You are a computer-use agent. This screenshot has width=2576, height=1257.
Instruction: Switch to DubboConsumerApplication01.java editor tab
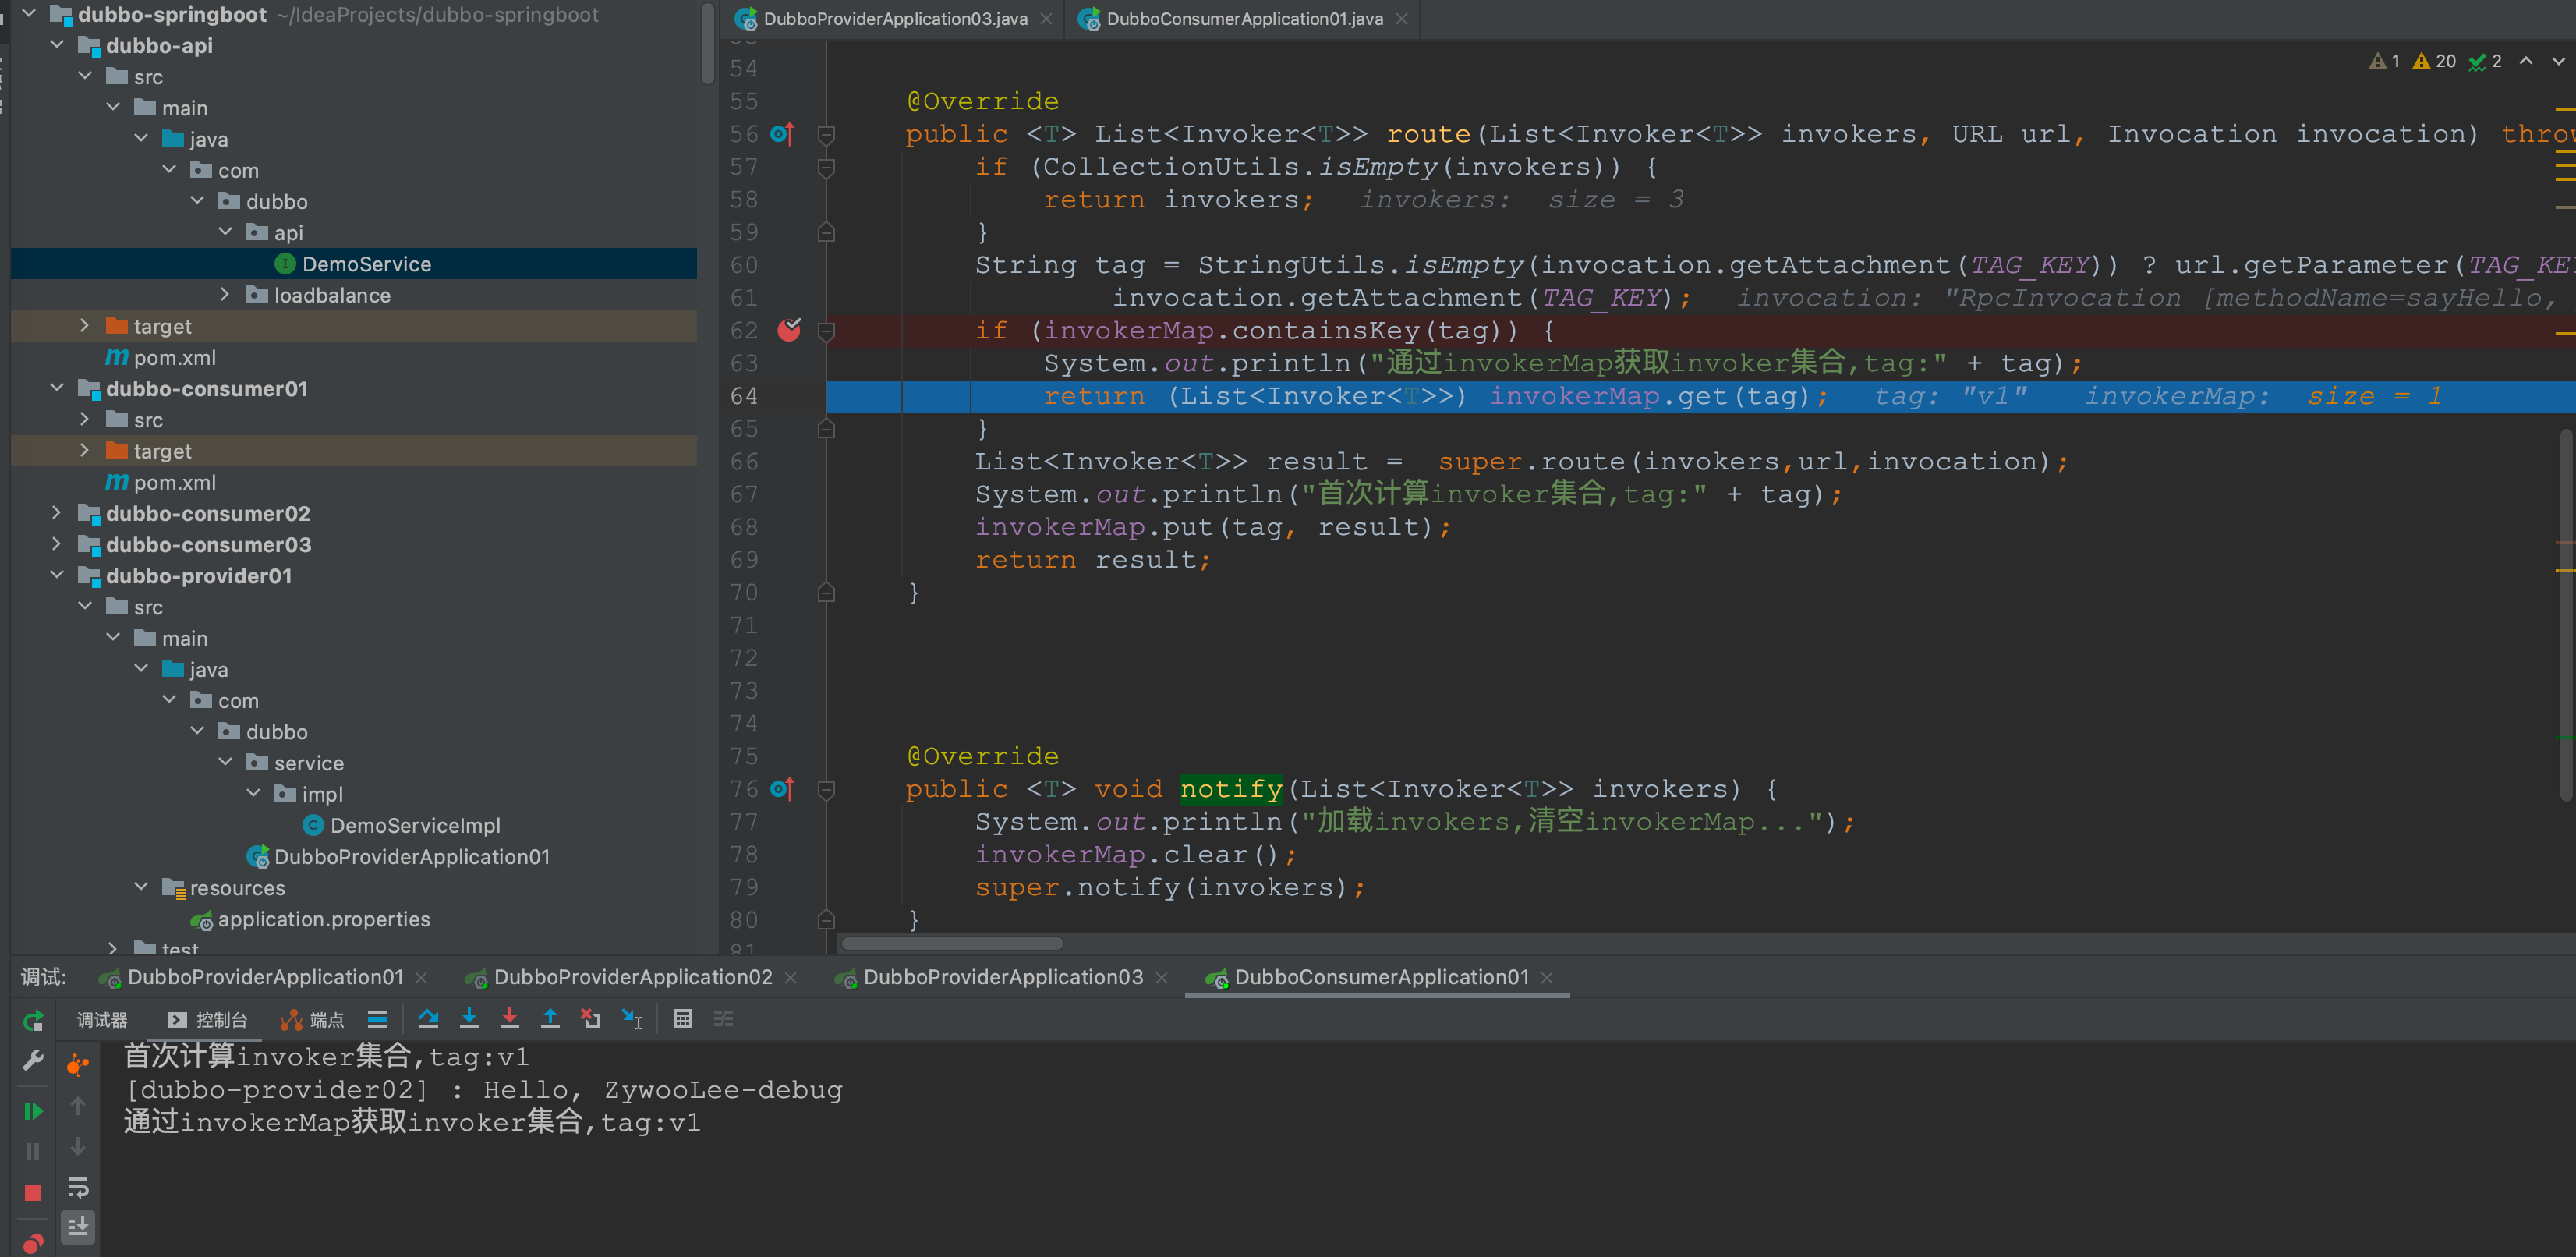pos(1244,19)
